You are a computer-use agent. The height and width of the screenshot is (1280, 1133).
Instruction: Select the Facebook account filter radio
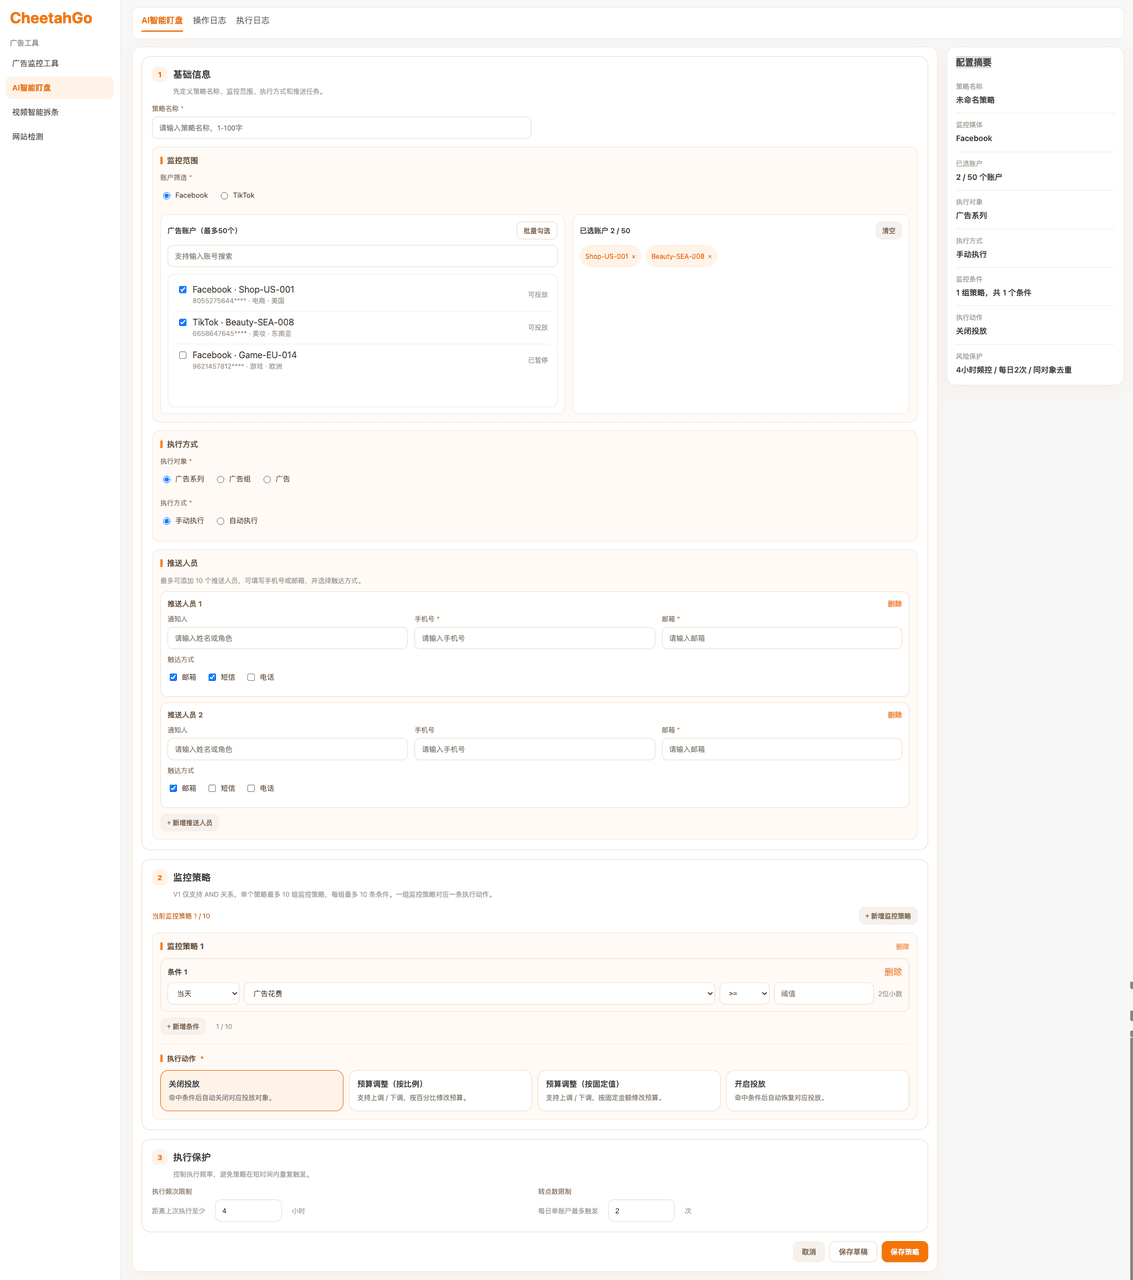point(167,196)
